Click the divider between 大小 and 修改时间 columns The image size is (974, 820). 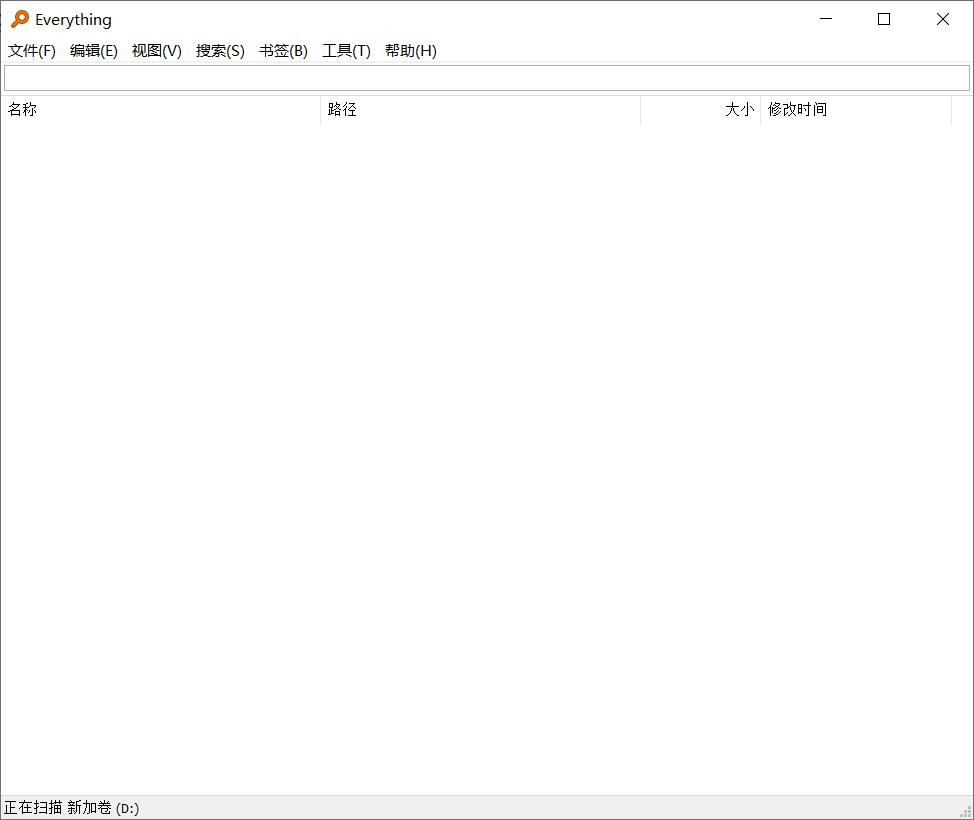(x=760, y=110)
